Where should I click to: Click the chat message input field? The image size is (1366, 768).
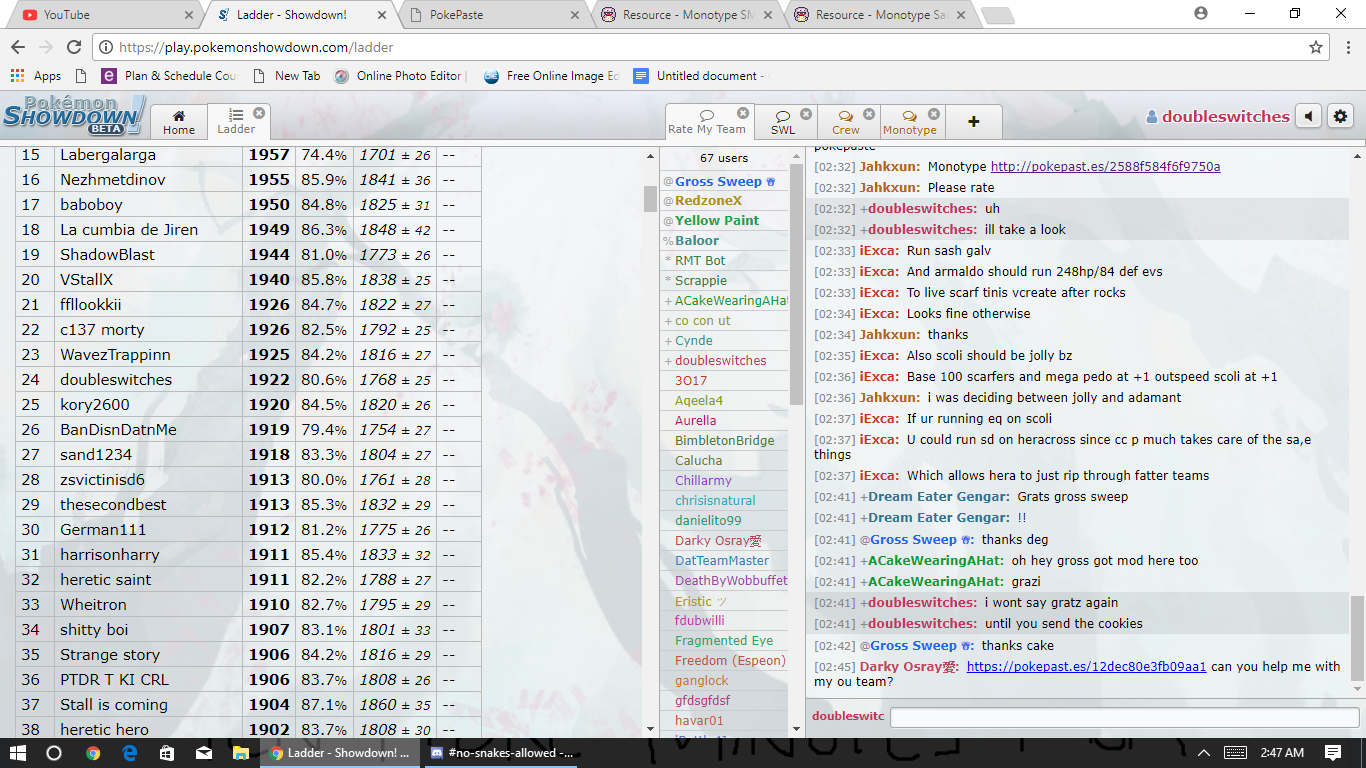pos(1124,717)
